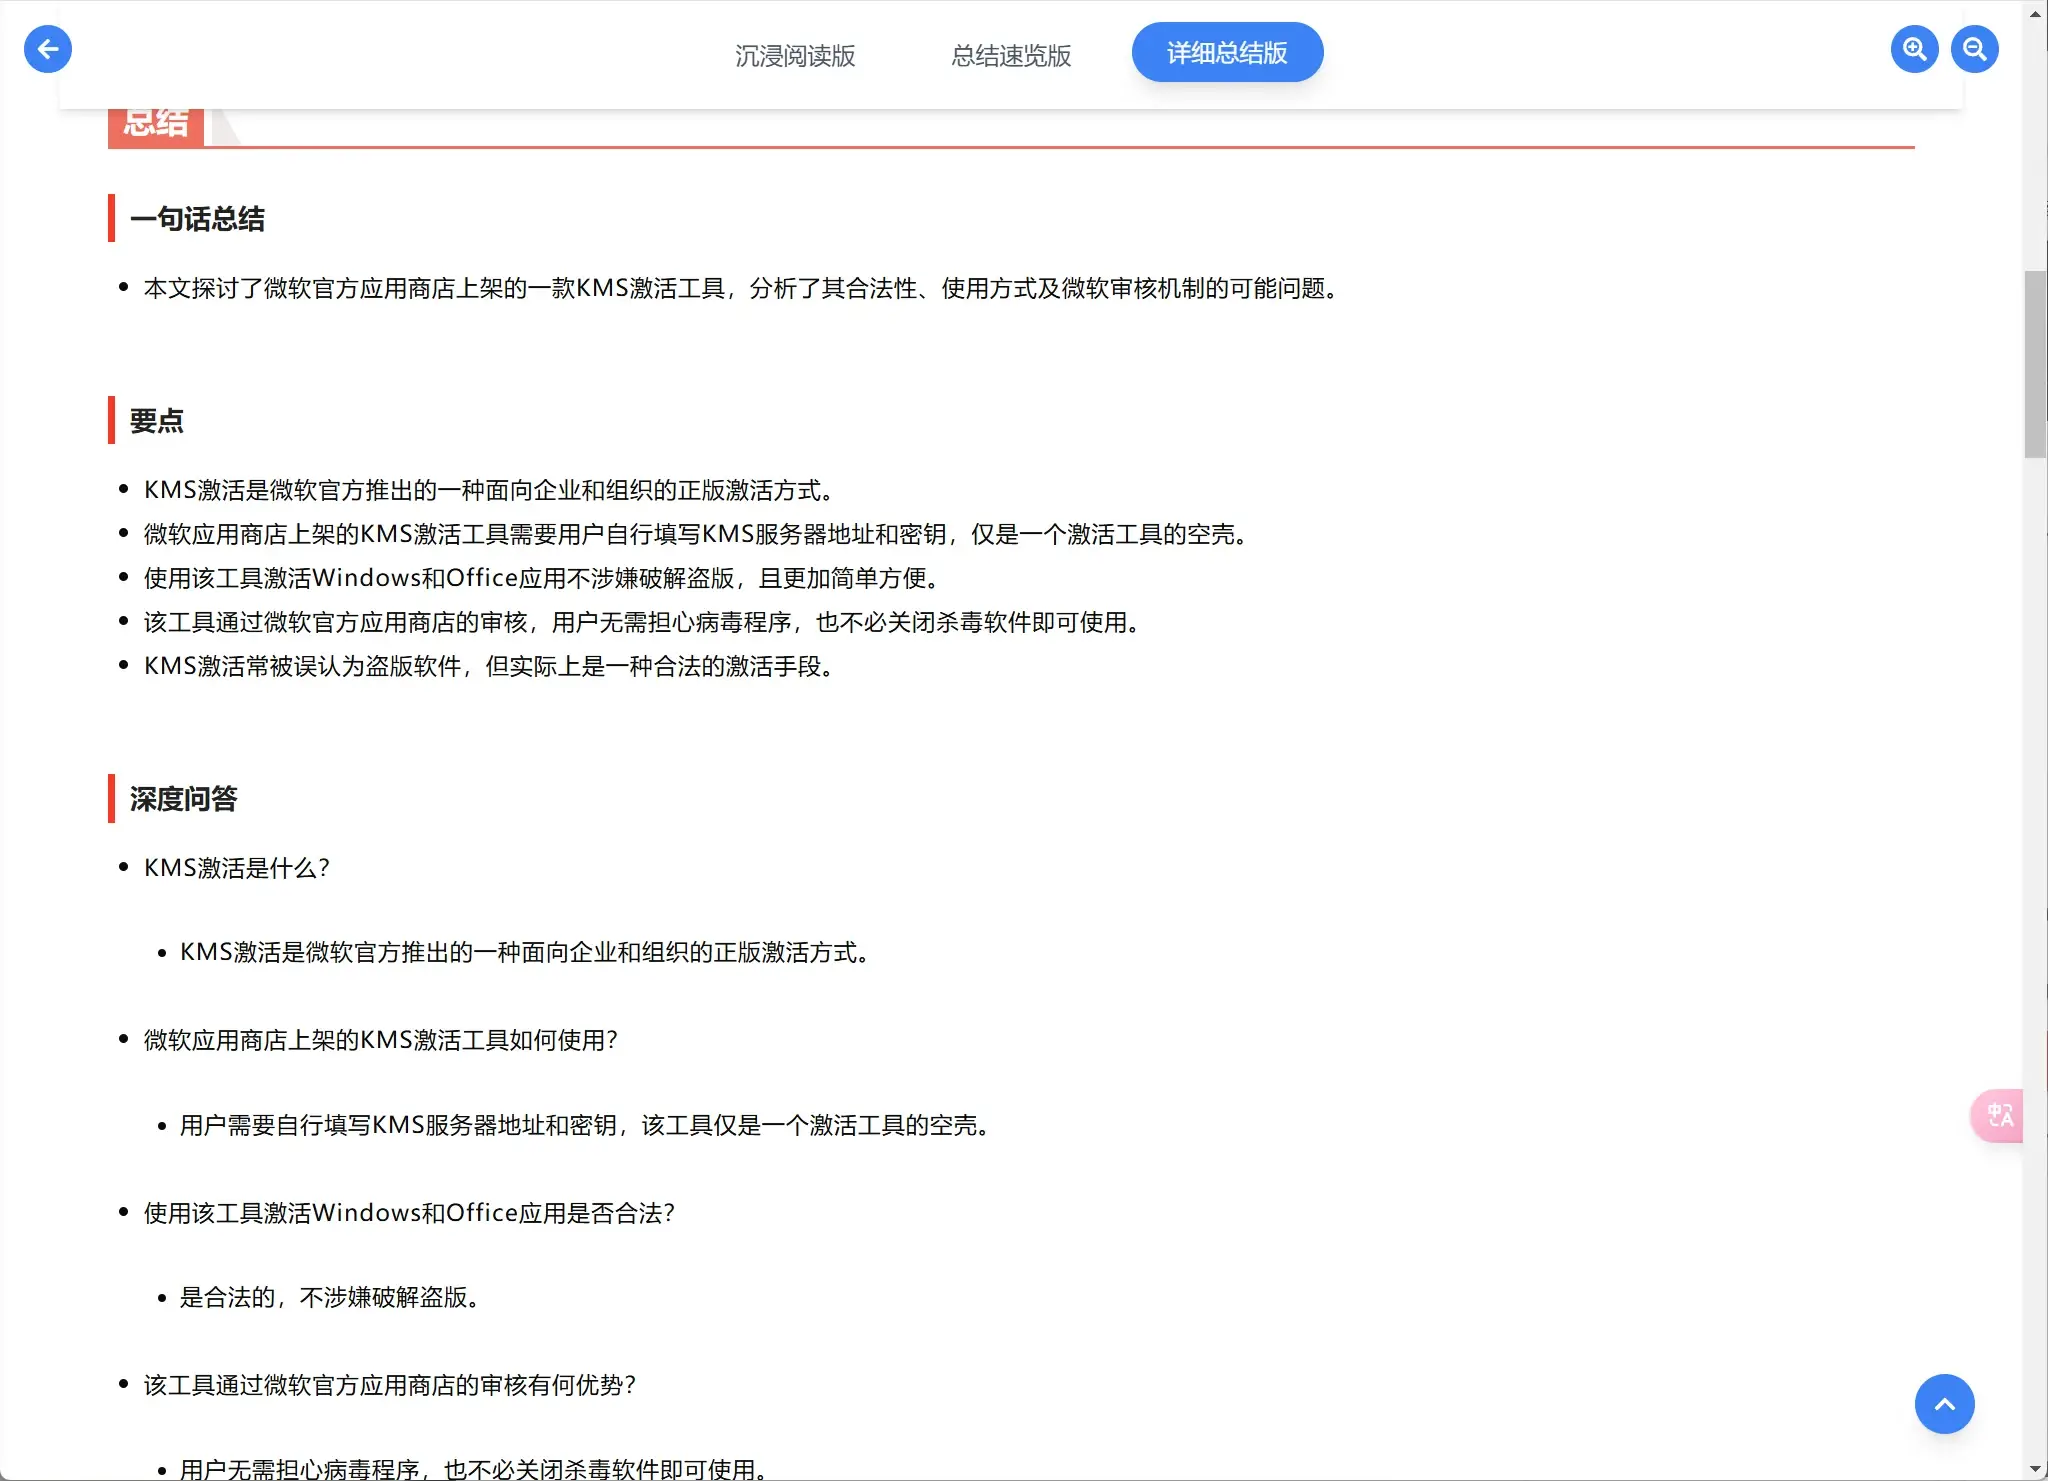Click the 深度问答 heading
This screenshot has width=2048, height=1481.
(183, 799)
